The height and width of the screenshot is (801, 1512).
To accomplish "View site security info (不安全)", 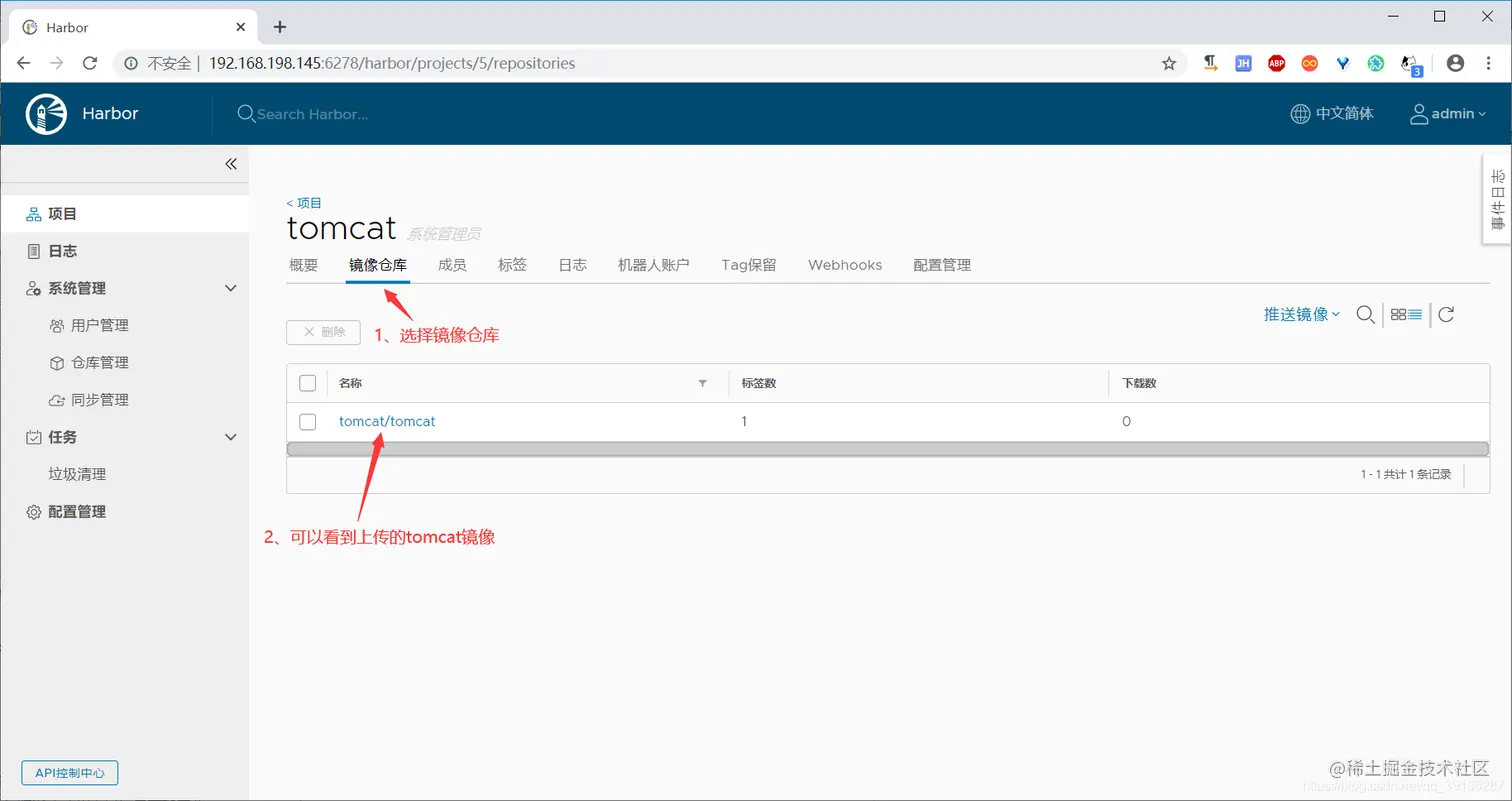I will click(157, 63).
